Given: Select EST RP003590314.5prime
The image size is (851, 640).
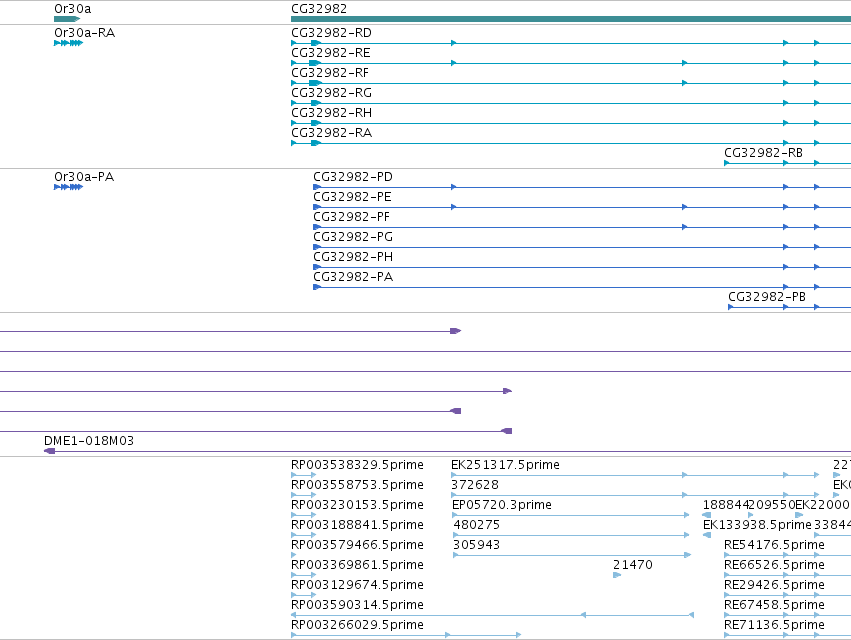Looking at the screenshot, I should [x=357, y=606].
